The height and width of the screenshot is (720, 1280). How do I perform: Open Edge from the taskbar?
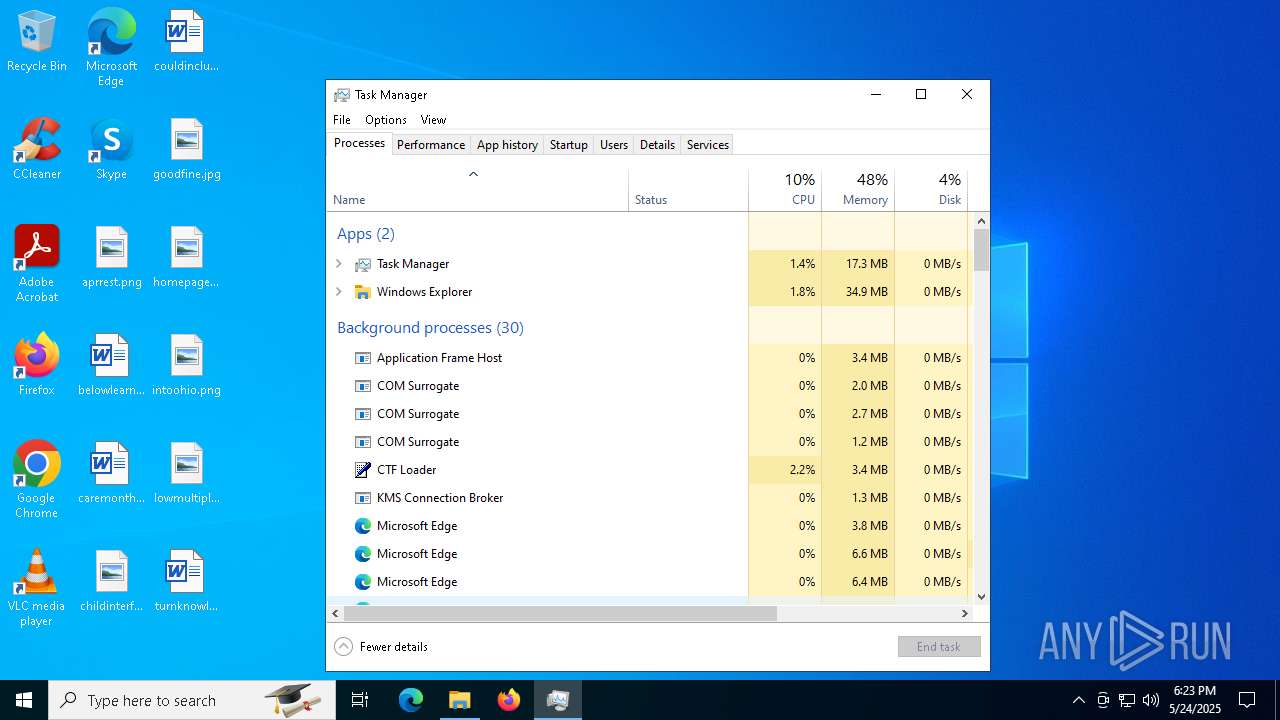tap(411, 700)
